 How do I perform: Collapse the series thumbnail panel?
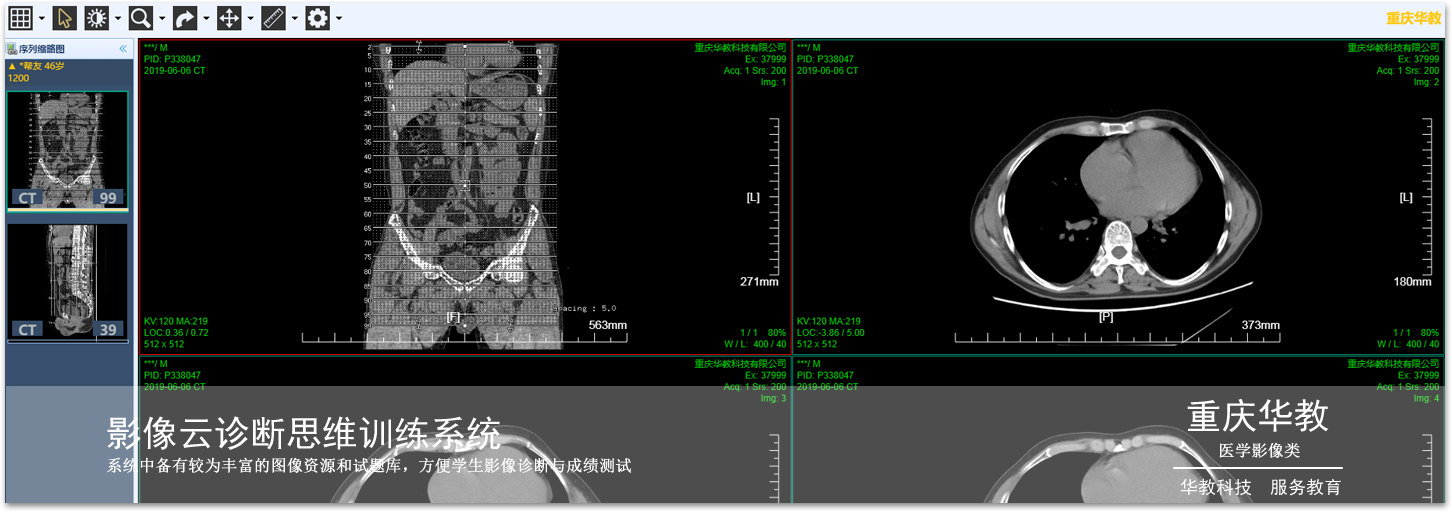click(123, 48)
